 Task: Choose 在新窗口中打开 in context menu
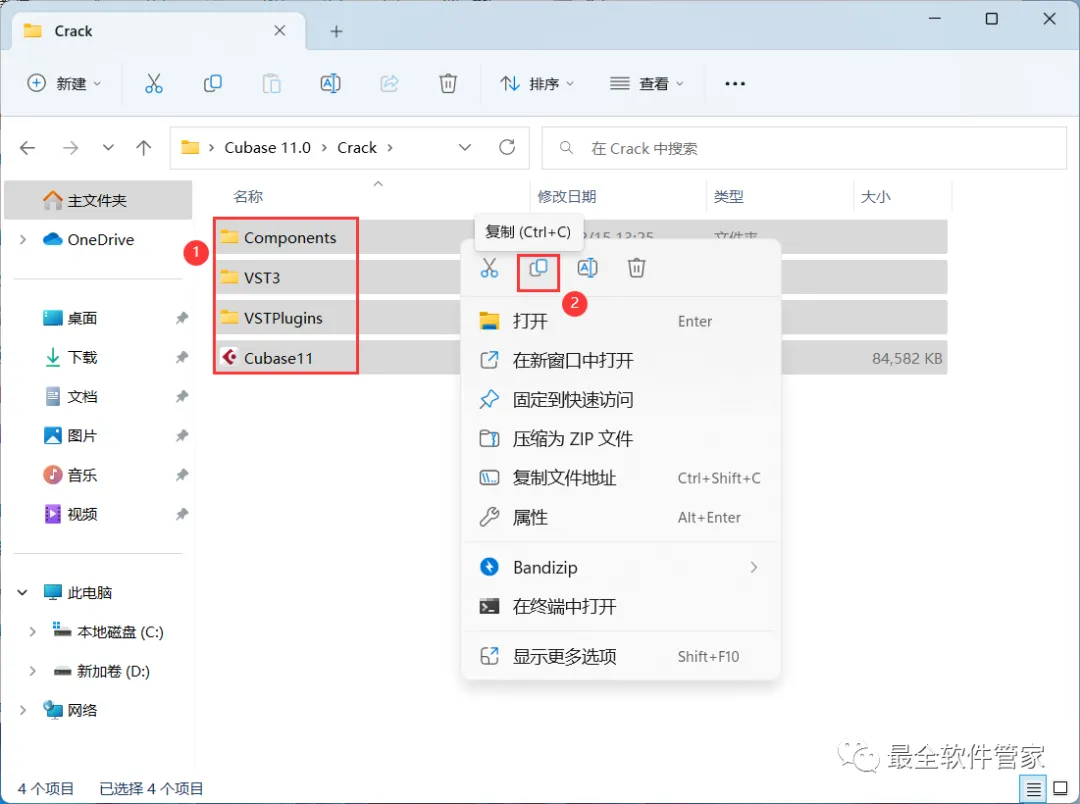[x=620, y=360]
